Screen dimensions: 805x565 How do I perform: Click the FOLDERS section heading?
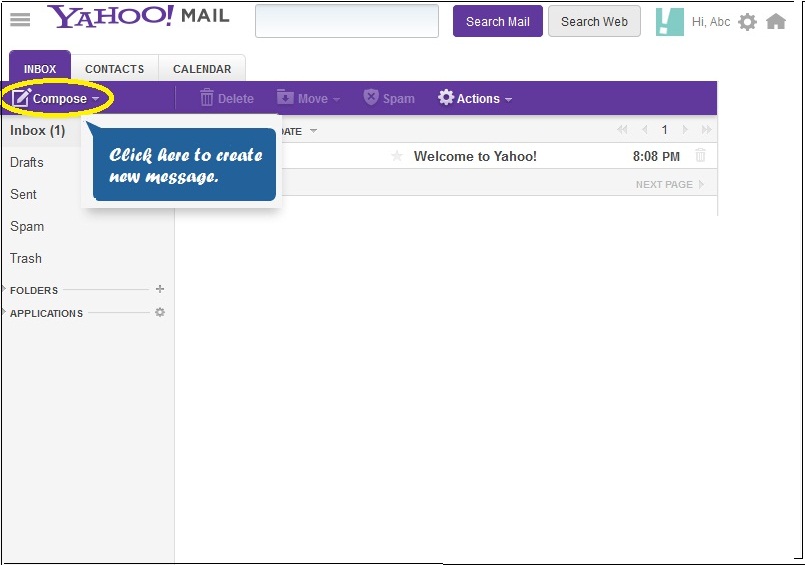[34, 290]
